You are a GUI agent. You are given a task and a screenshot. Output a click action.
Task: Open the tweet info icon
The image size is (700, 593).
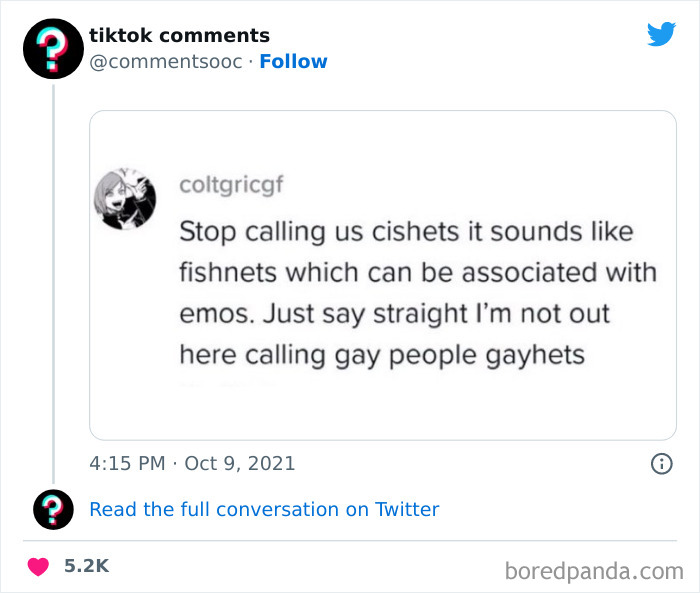click(660, 463)
